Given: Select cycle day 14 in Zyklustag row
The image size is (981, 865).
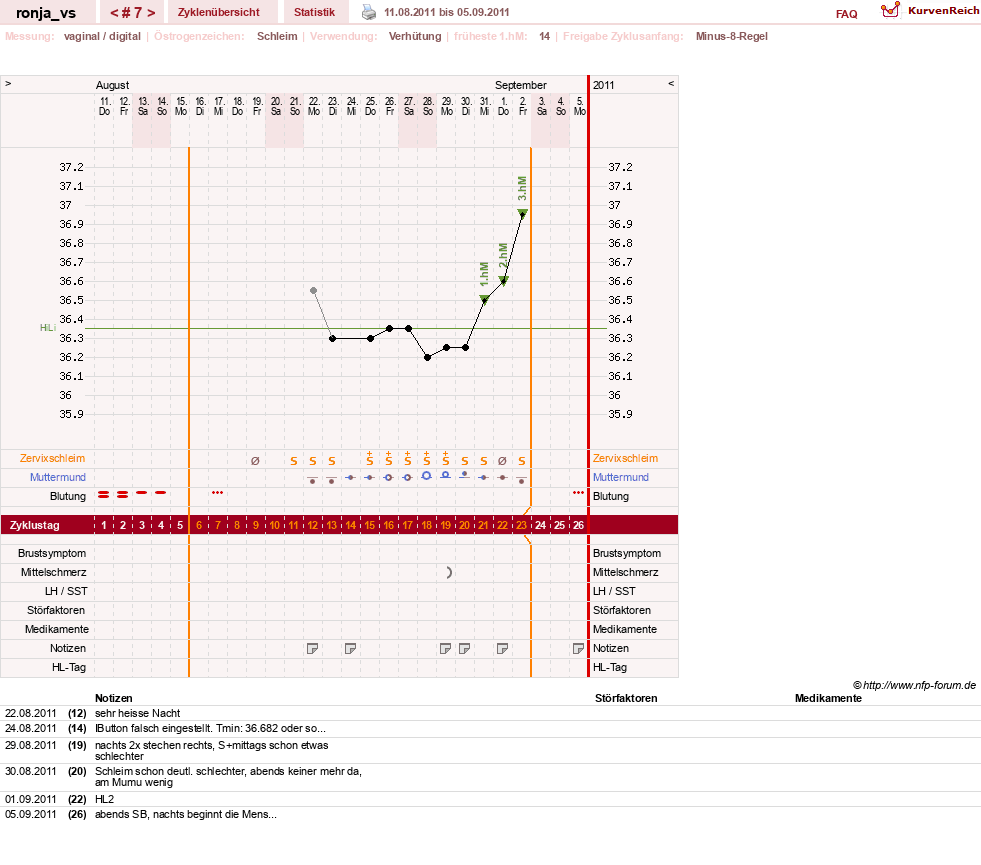Looking at the screenshot, I should [350, 525].
